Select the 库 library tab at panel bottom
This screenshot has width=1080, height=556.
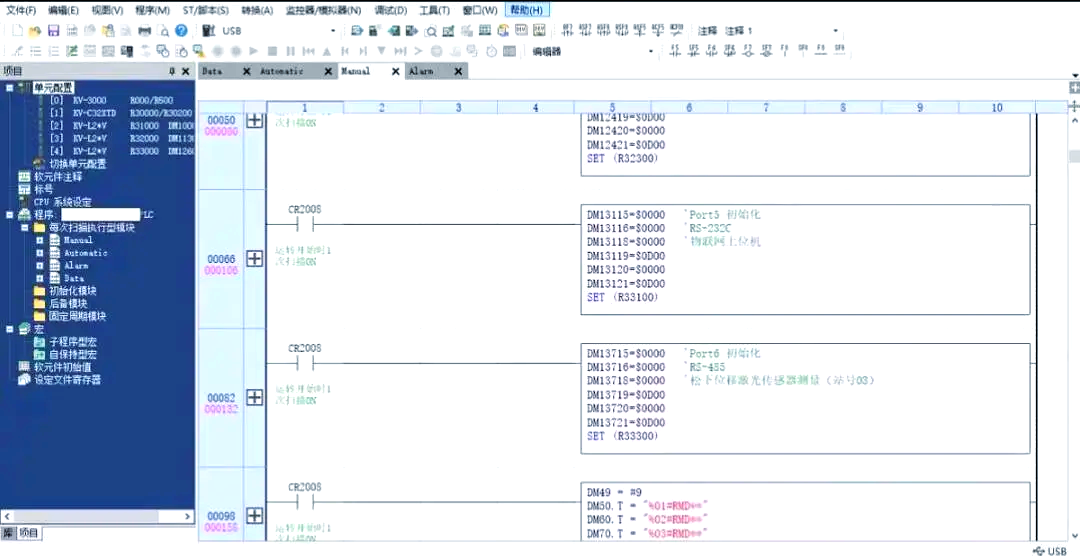8,533
